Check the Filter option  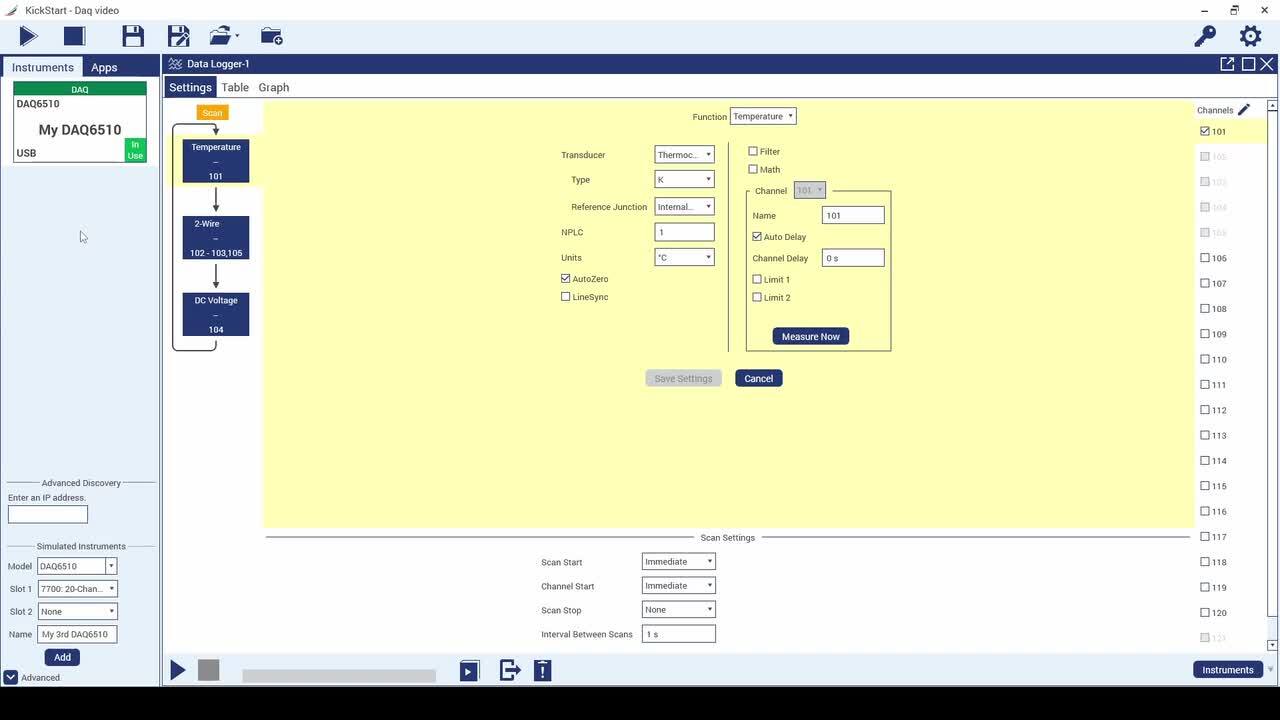click(754, 151)
